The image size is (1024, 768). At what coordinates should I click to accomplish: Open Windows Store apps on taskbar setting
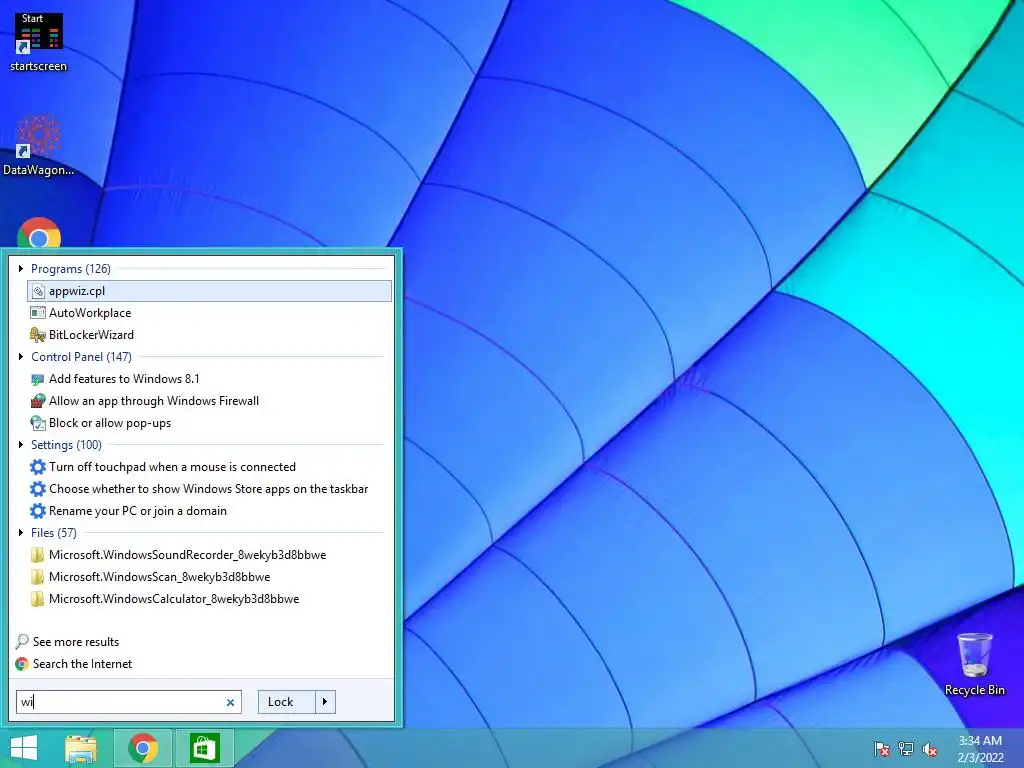[210, 489]
